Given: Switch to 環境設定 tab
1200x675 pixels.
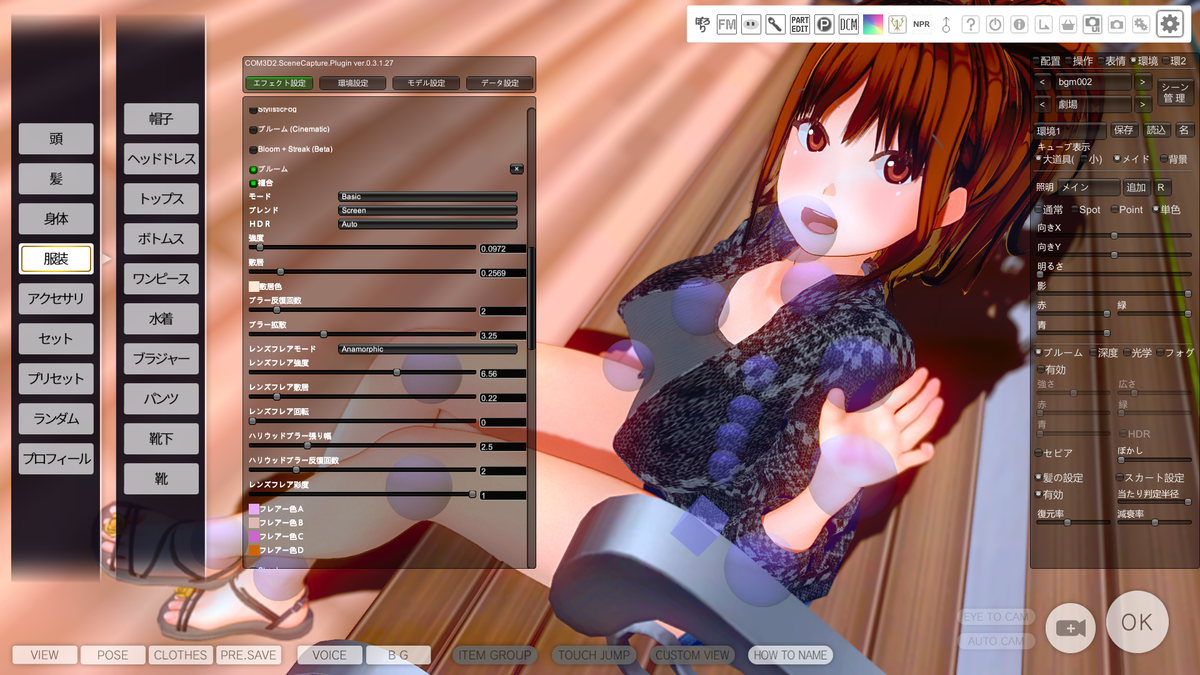Looking at the screenshot, I should [353, 83].
